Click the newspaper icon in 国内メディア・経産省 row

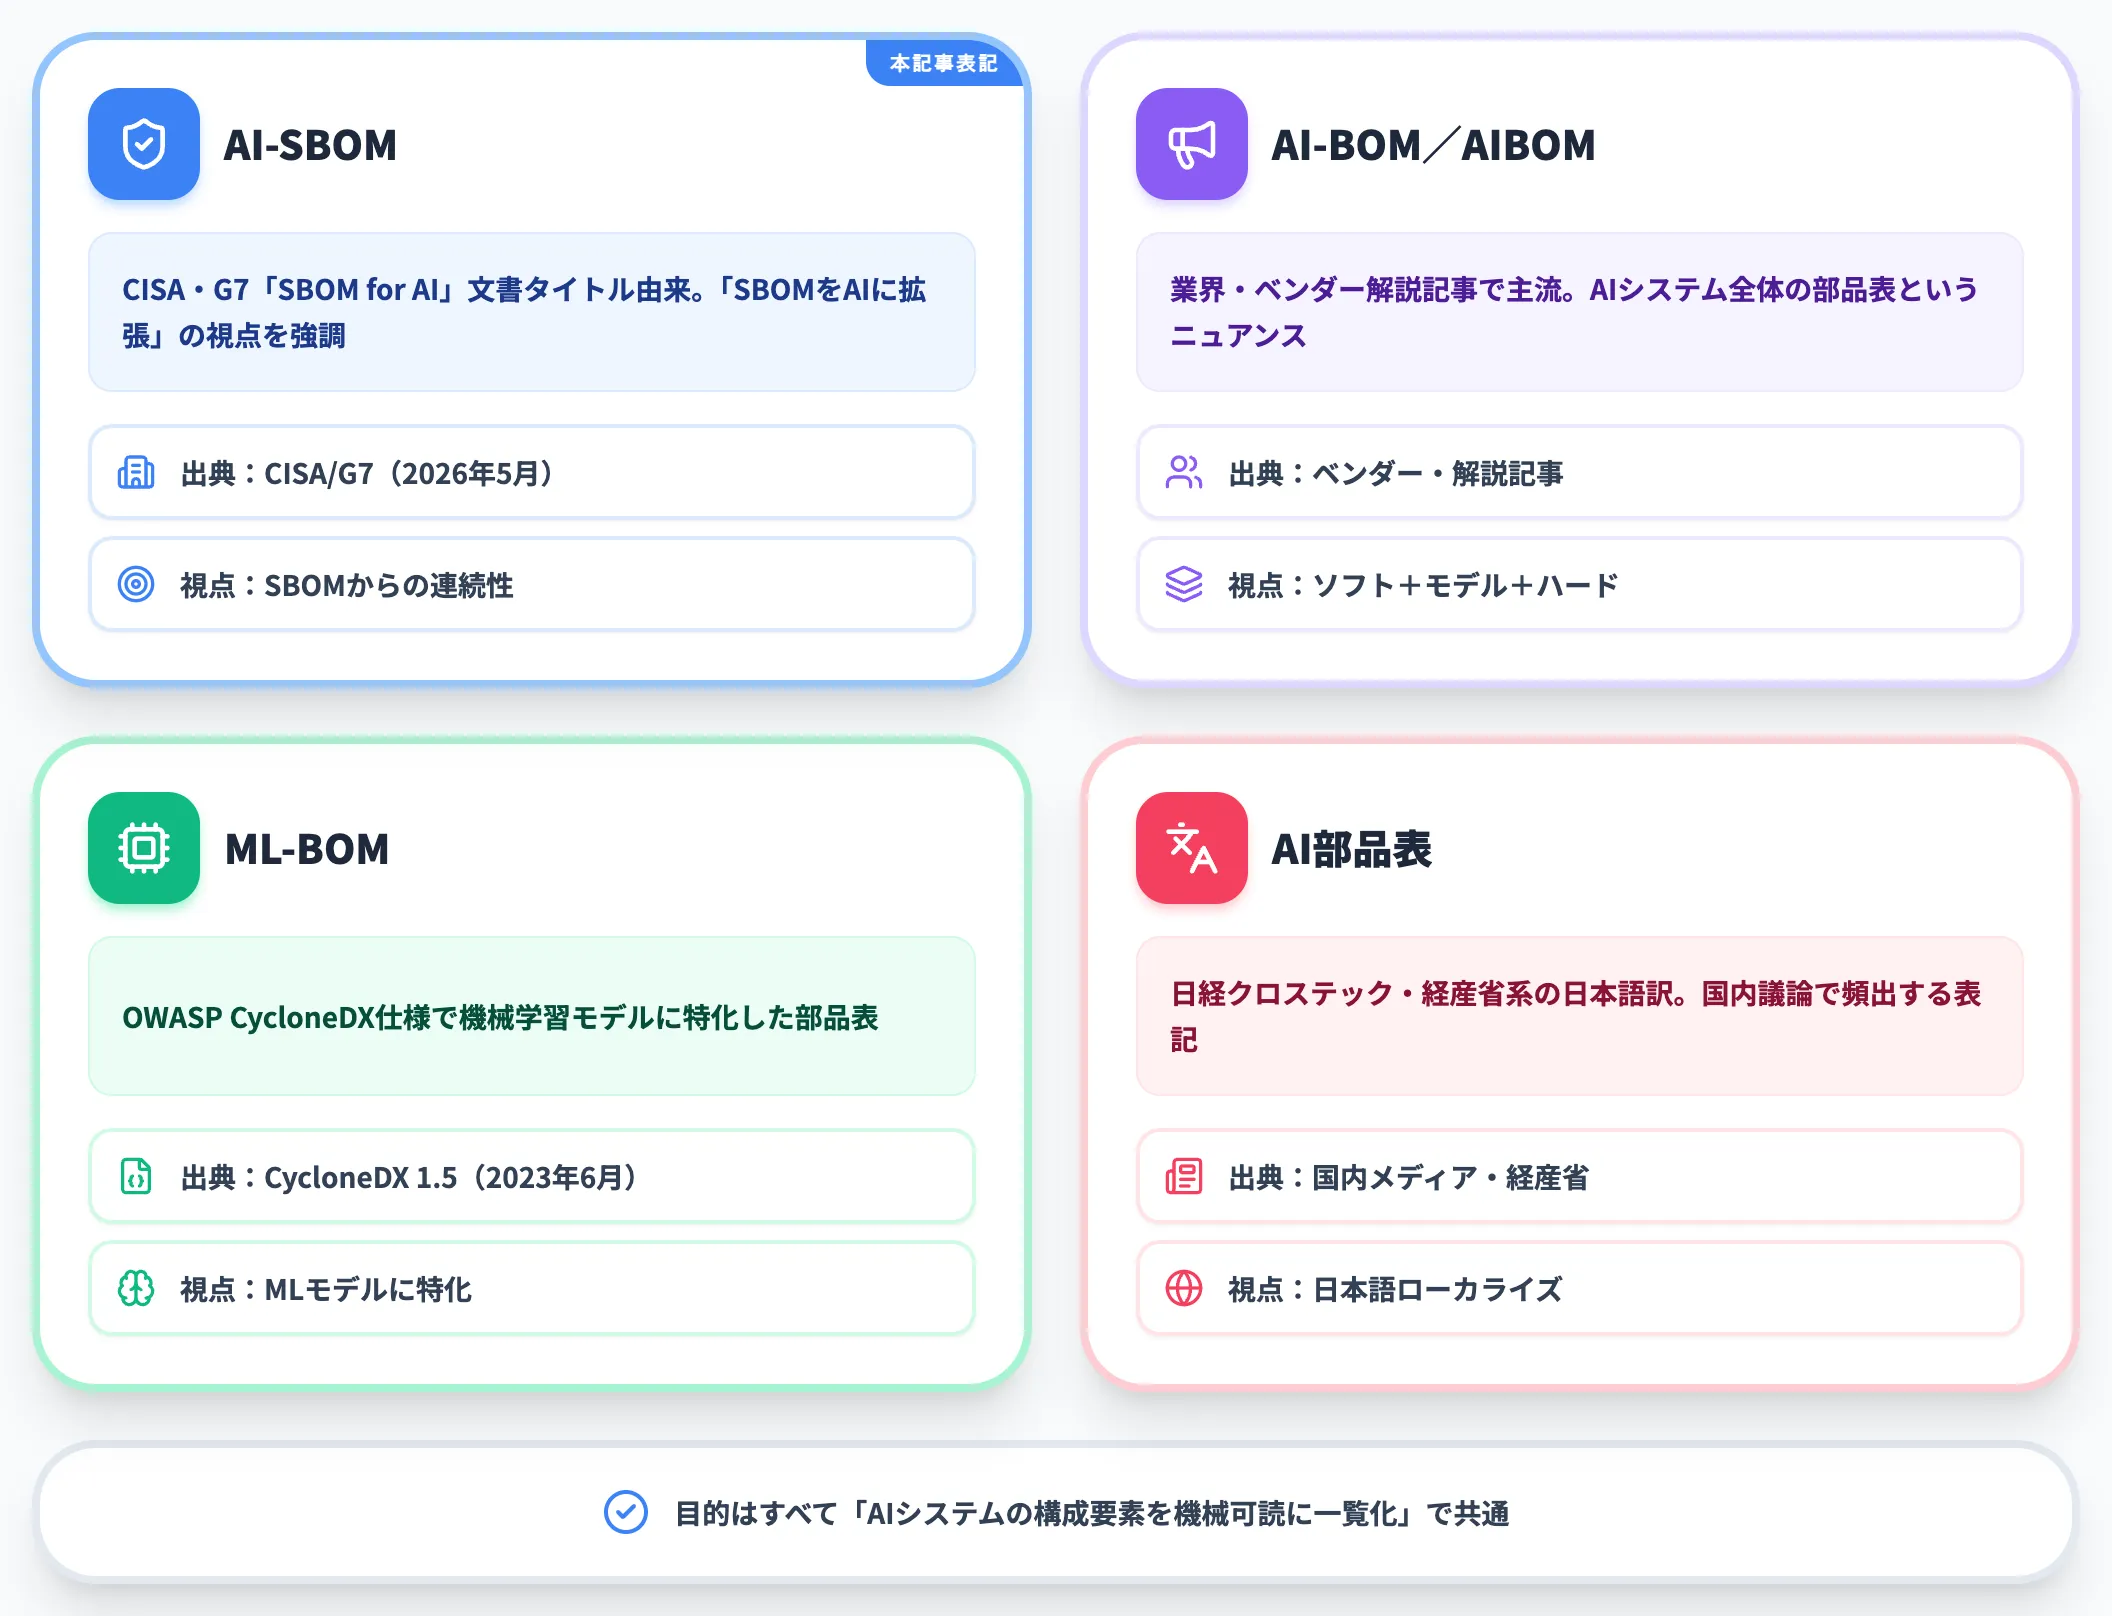pos(1184,1176)
